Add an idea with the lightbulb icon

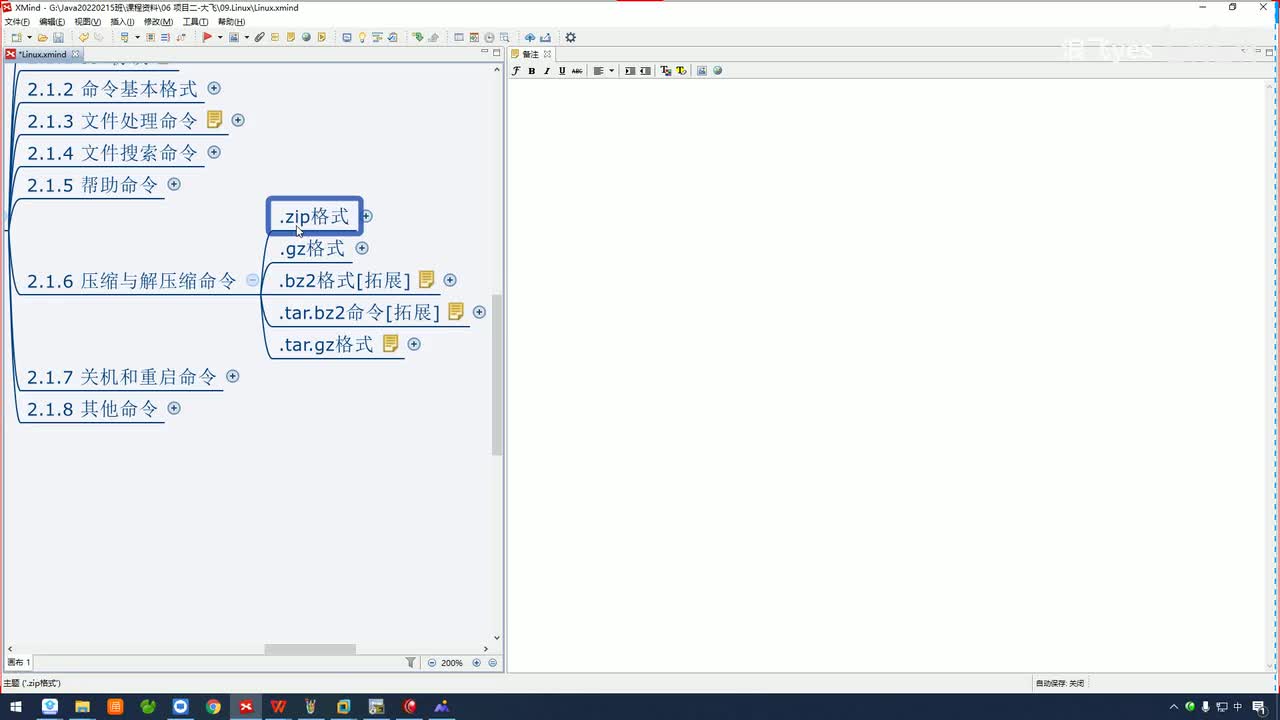pos(362,37)
